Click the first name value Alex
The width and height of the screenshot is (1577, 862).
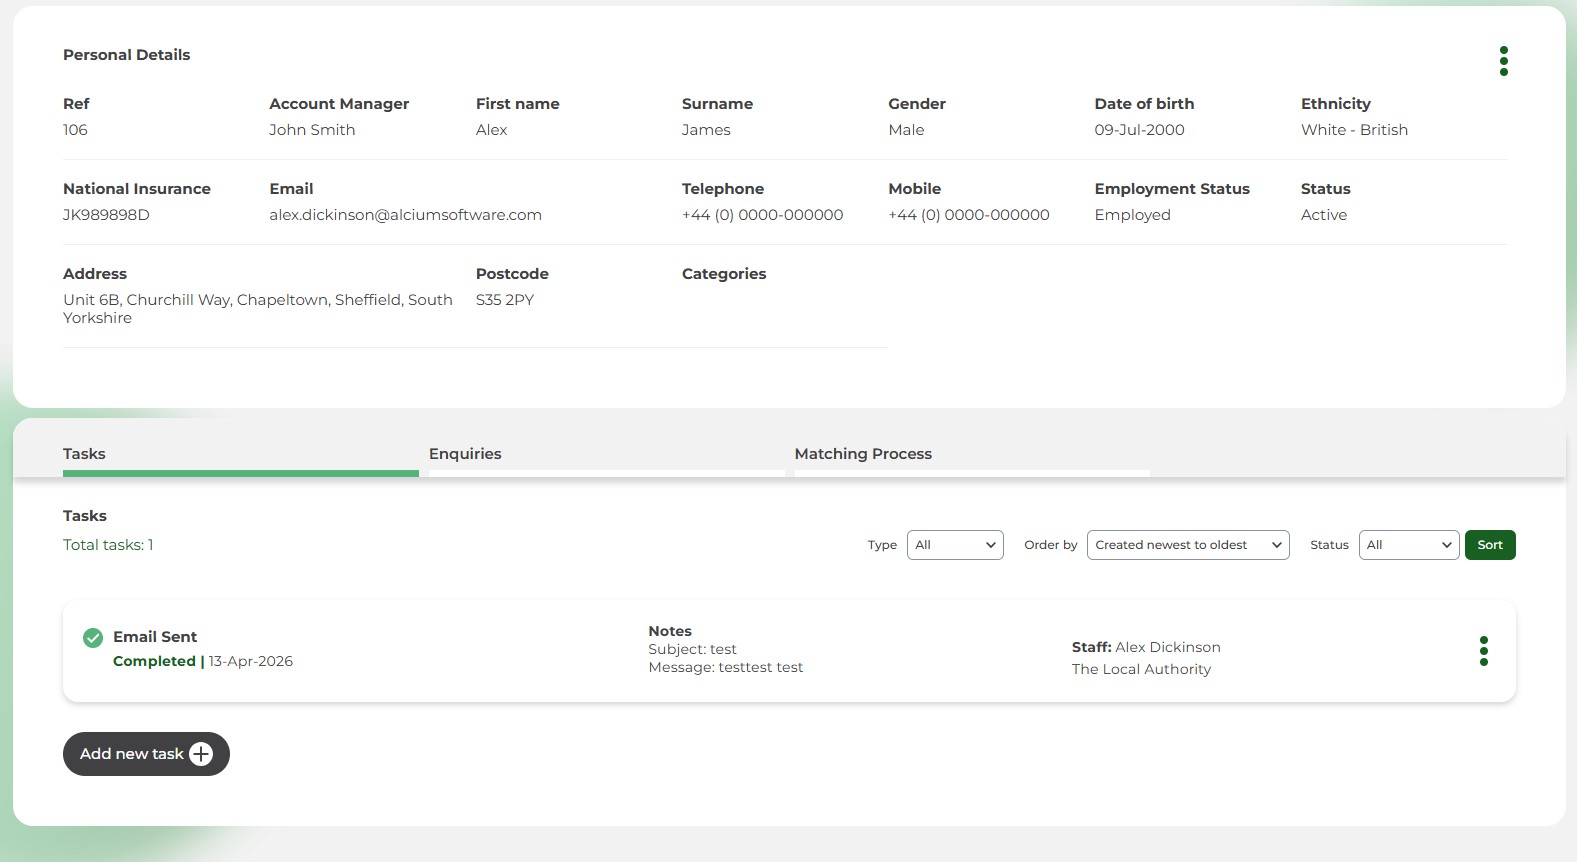tap(491, 130)
